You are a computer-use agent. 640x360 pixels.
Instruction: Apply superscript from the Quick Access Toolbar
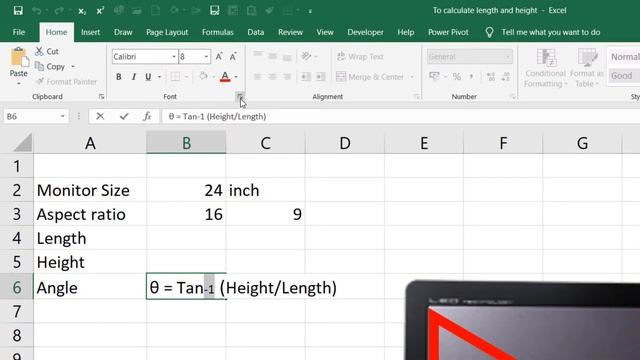[x=100, y=11]
